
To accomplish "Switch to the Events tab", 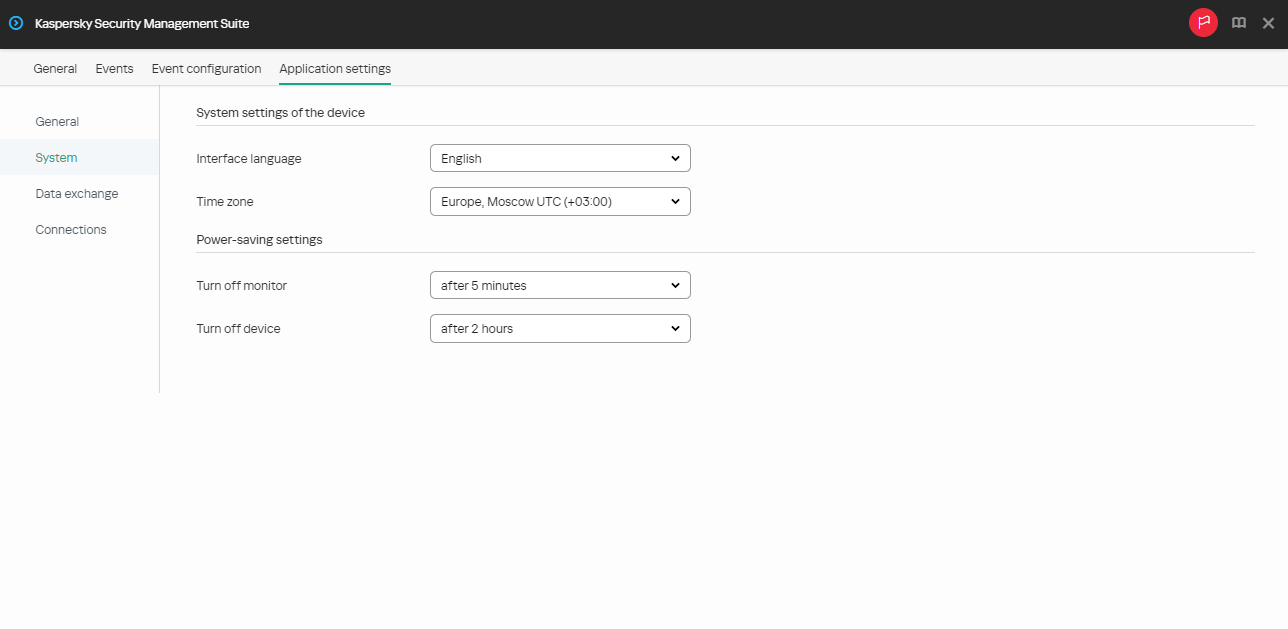I will click(114, 68).
